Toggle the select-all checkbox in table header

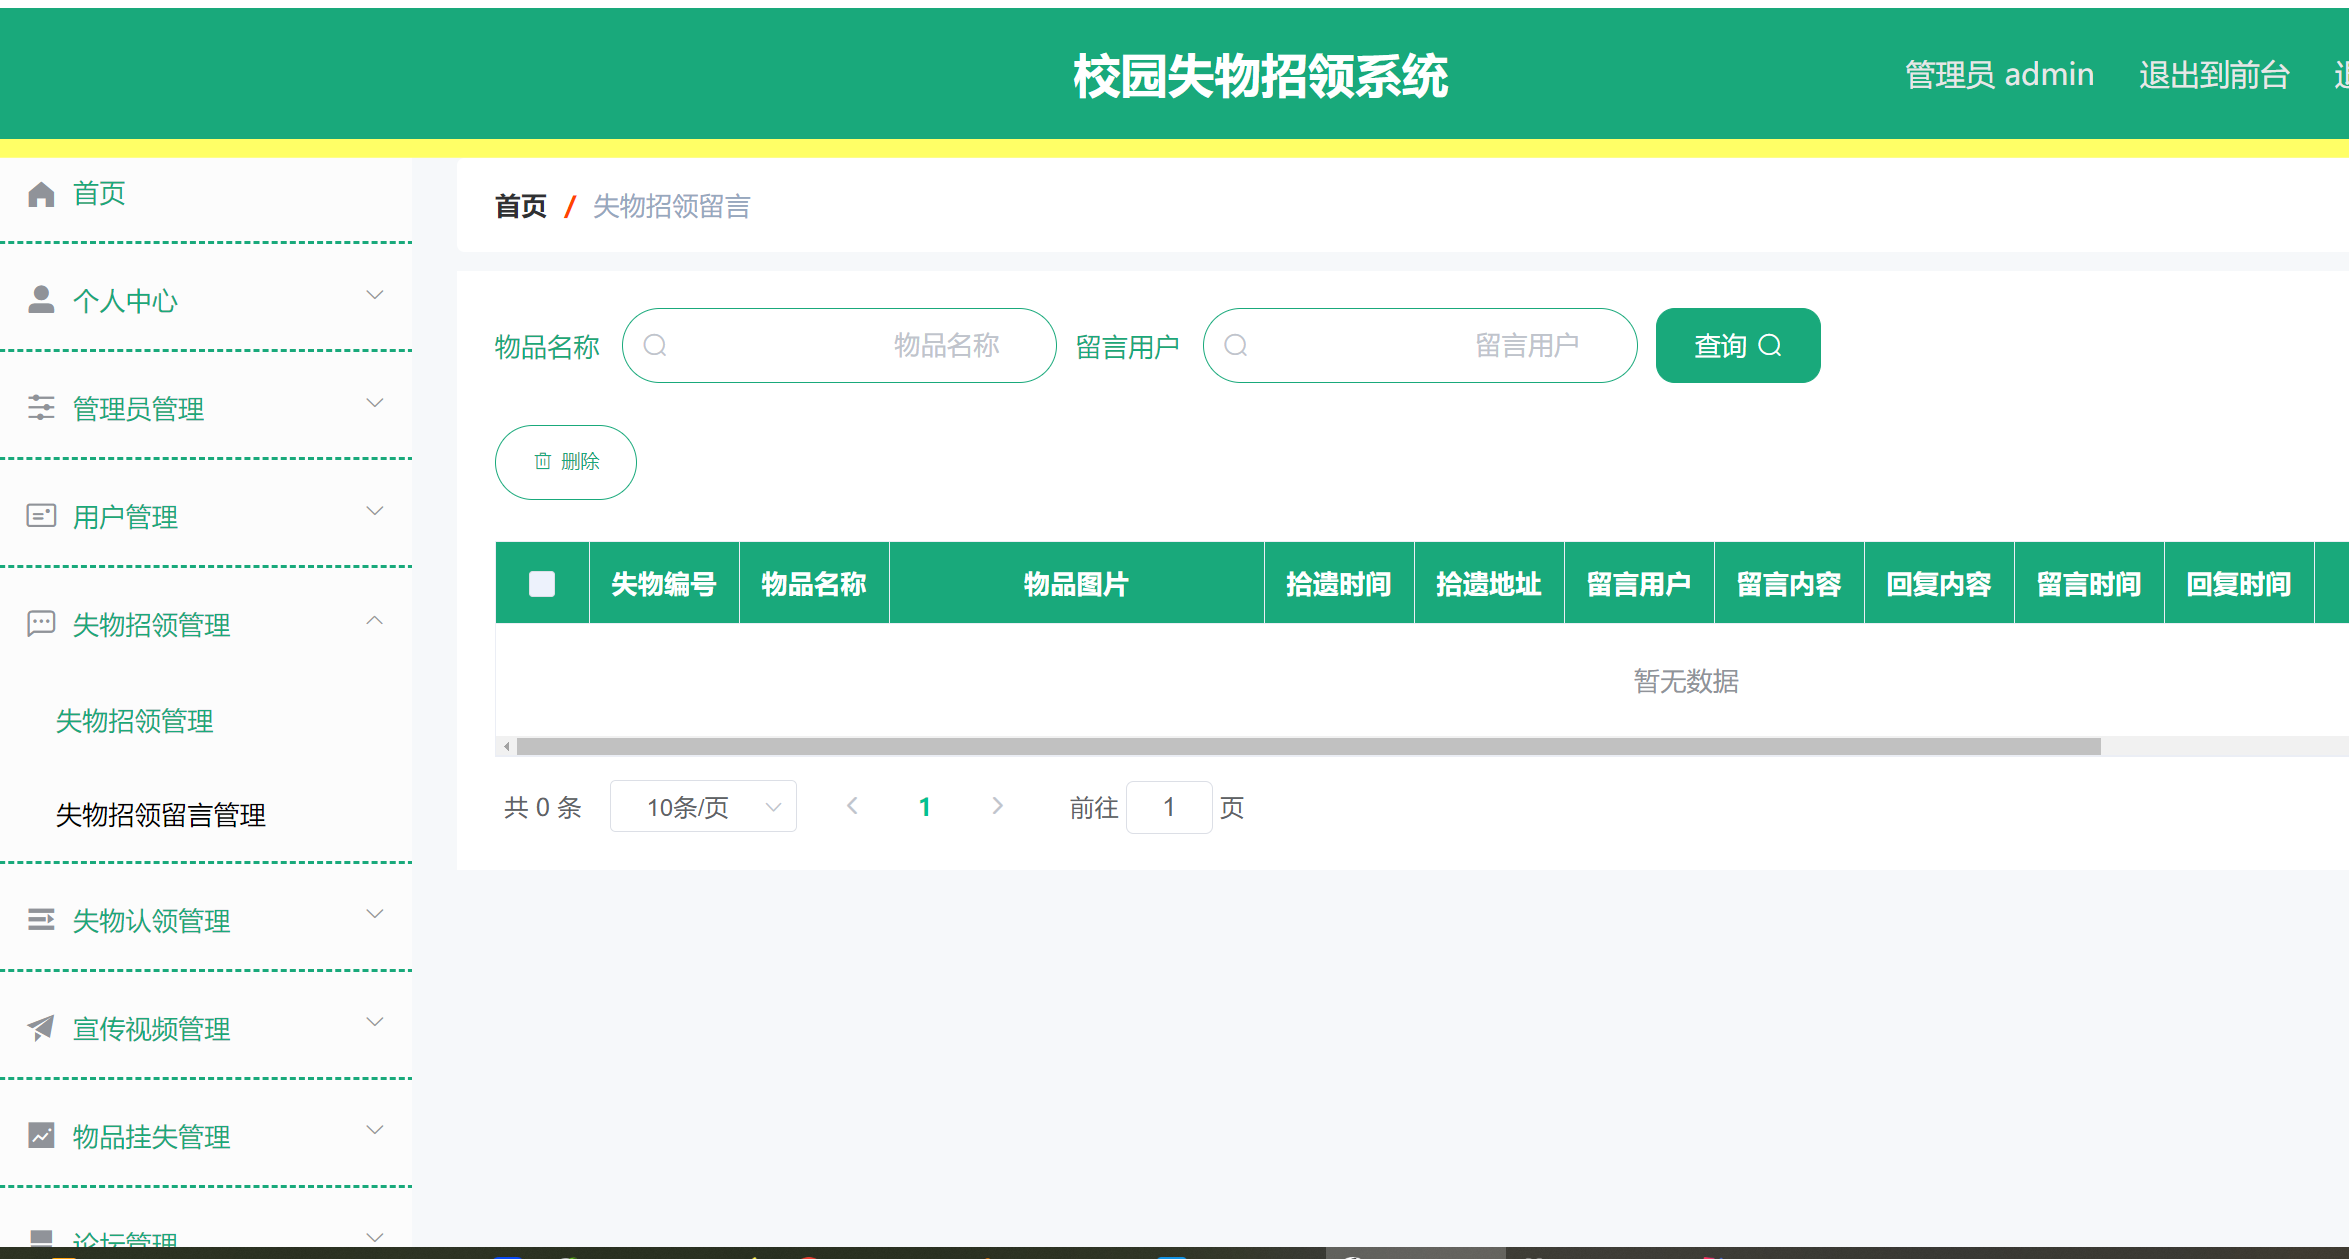point(542,583)
